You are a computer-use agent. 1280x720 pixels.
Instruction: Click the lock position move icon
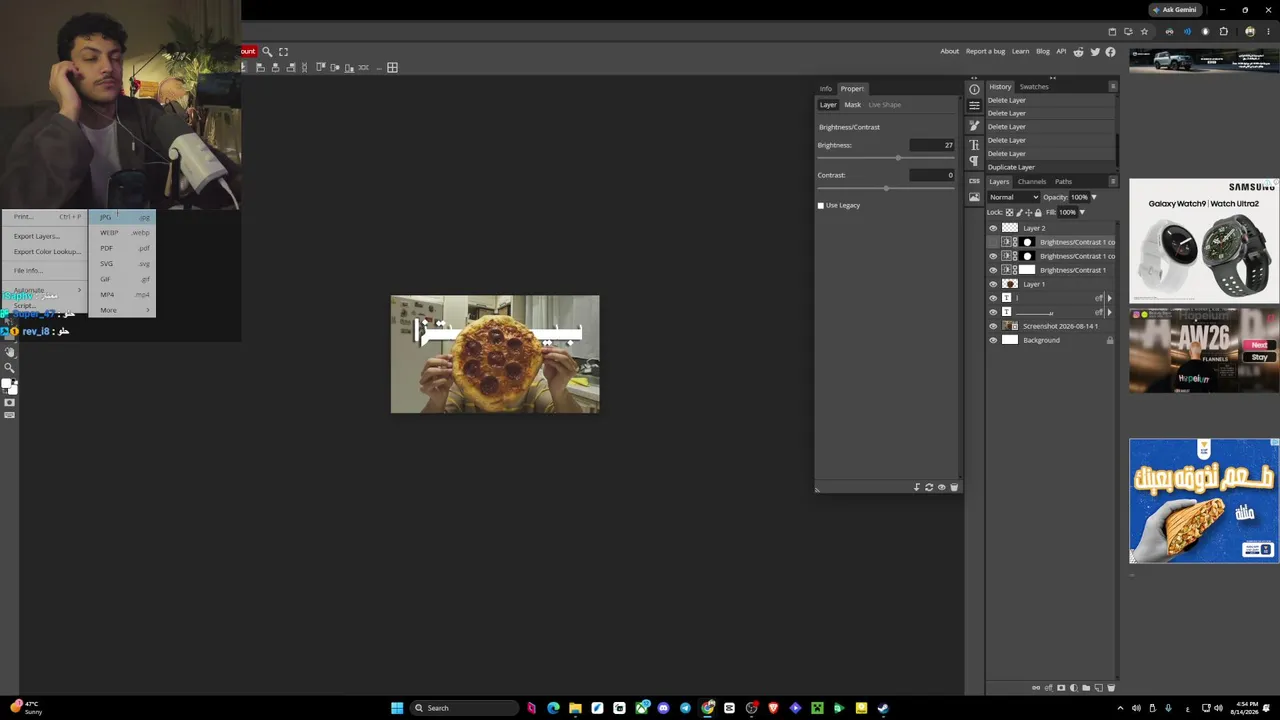[1028, 212]
